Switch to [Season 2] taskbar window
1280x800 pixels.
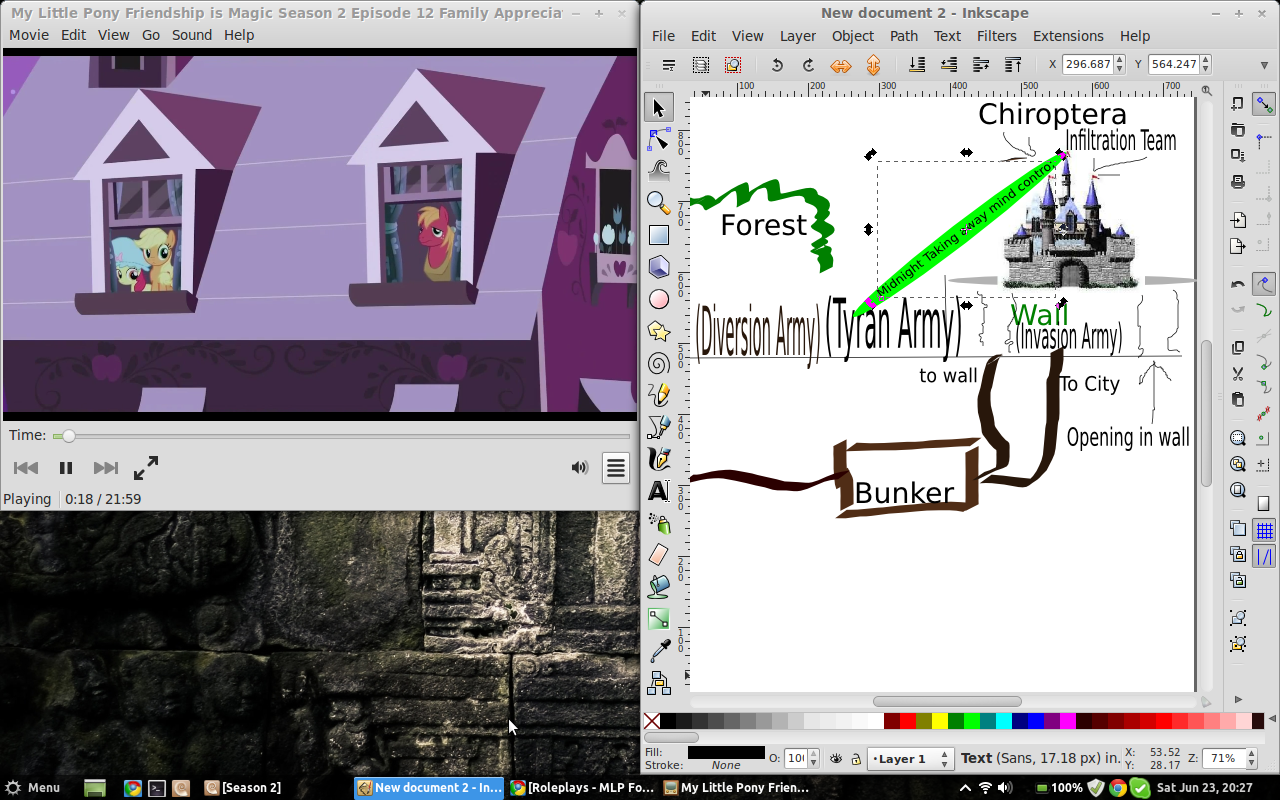point(242,788)
